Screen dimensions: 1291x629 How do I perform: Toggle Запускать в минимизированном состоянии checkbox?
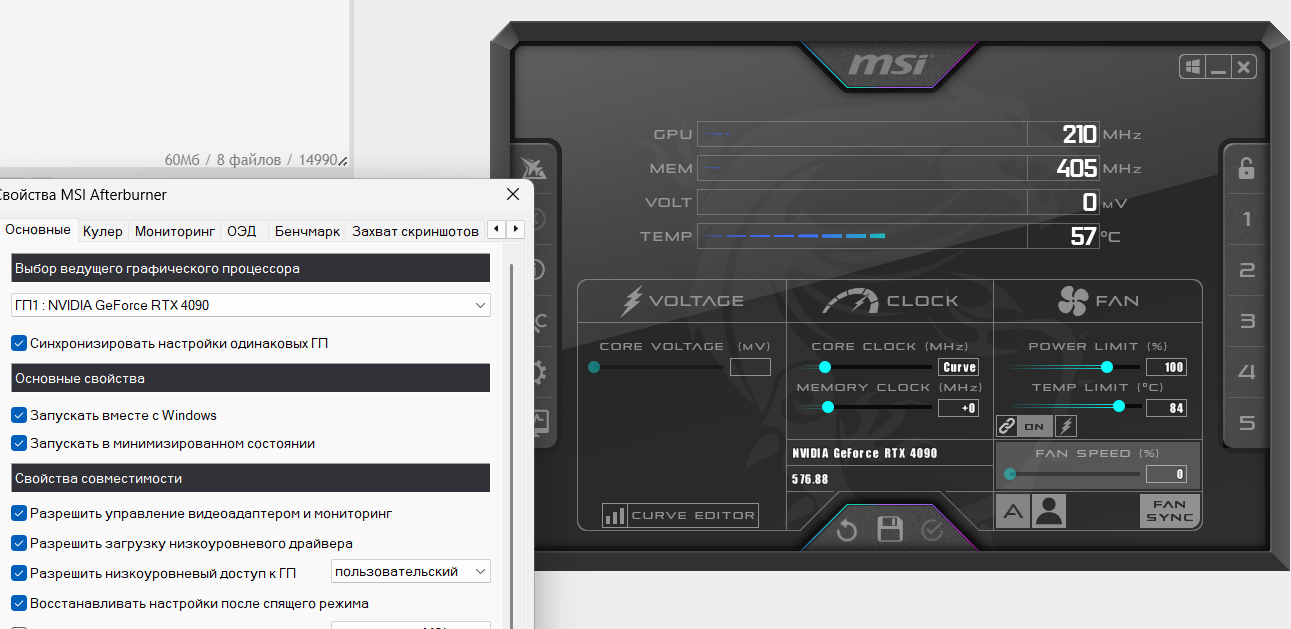19,443
